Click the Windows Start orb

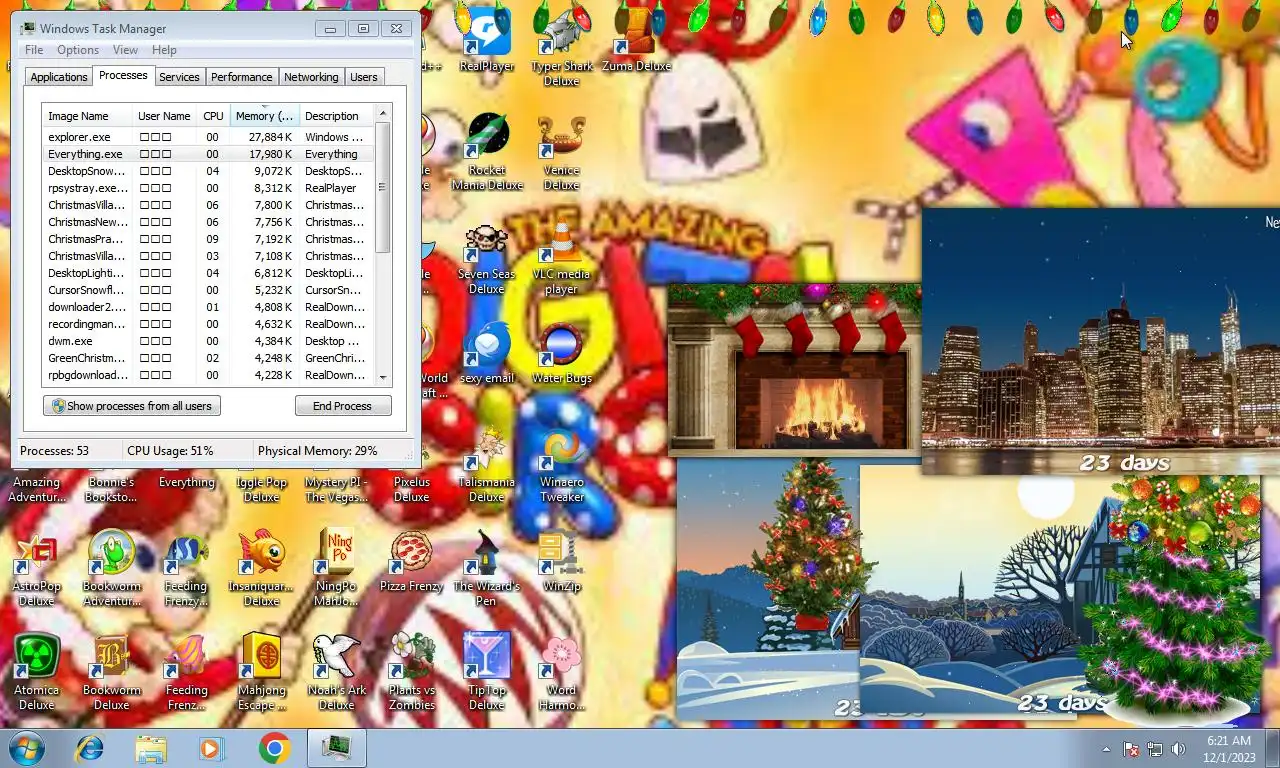[x=27, y=748]
